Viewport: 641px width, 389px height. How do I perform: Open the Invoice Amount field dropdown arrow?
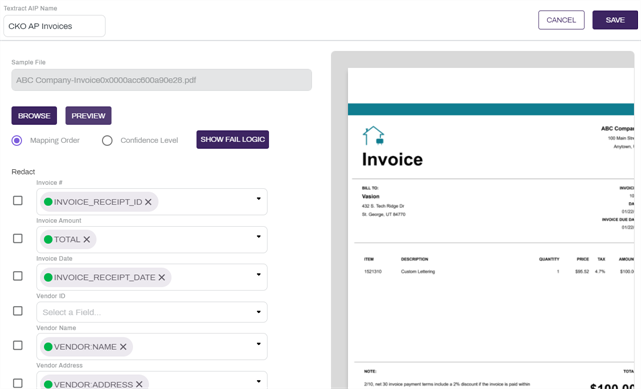[x=258, y=237]
